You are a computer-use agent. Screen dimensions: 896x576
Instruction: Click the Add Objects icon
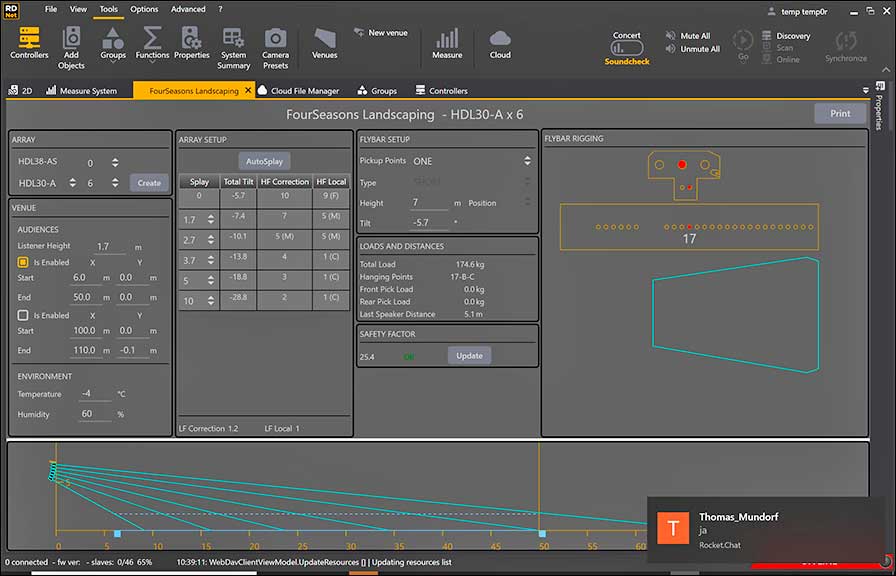[x=71, y=42]
